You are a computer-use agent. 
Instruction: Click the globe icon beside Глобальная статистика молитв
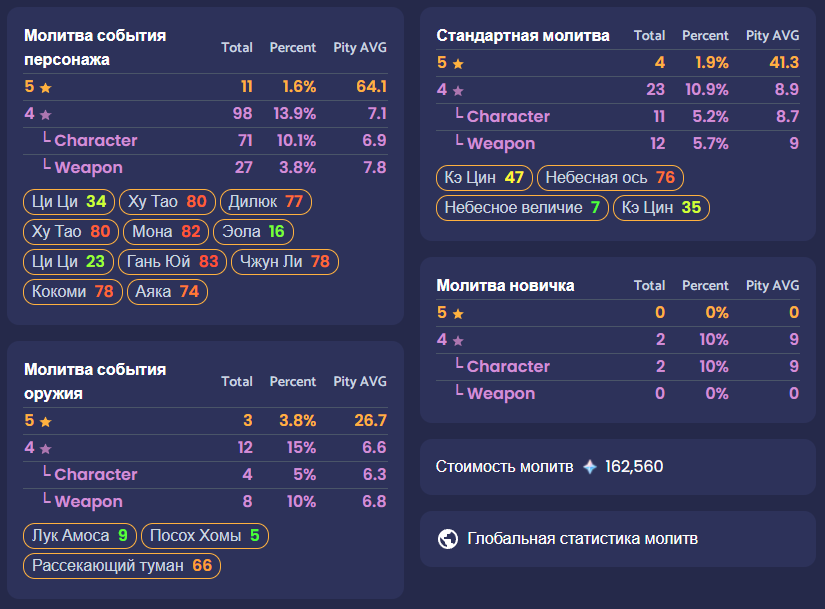tap(448, 538)
